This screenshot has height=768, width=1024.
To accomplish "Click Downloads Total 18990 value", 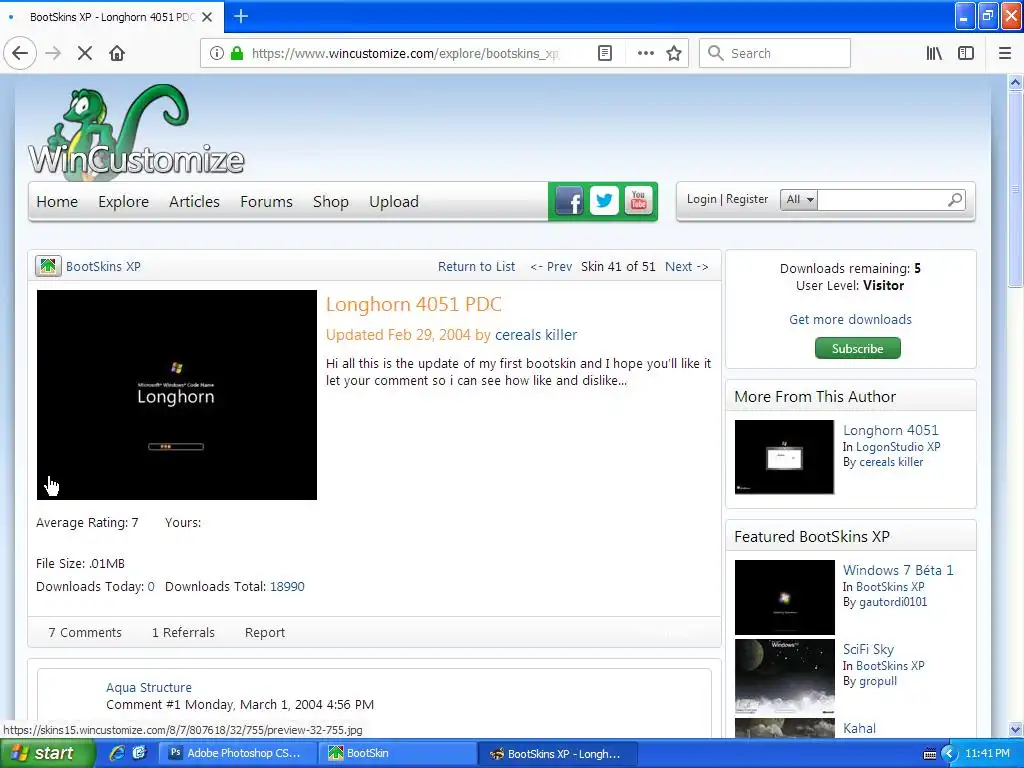I will [287, 586].
